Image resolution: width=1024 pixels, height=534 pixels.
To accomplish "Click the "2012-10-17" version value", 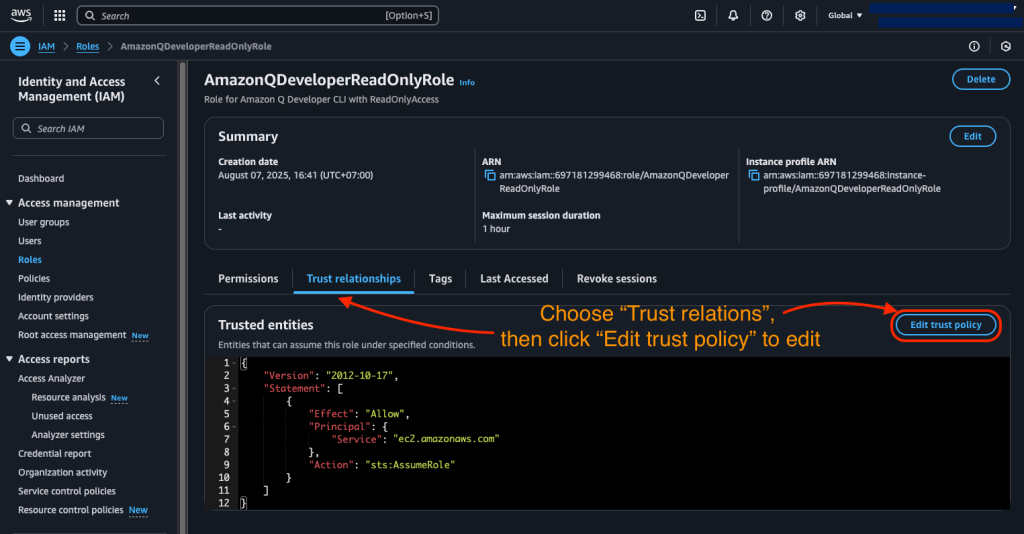I will point(360,375).
